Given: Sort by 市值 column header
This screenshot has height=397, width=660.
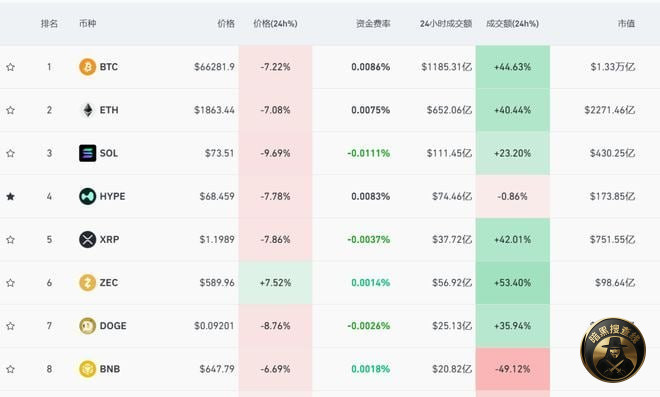Looking at the screenshot, I should 626,24.
